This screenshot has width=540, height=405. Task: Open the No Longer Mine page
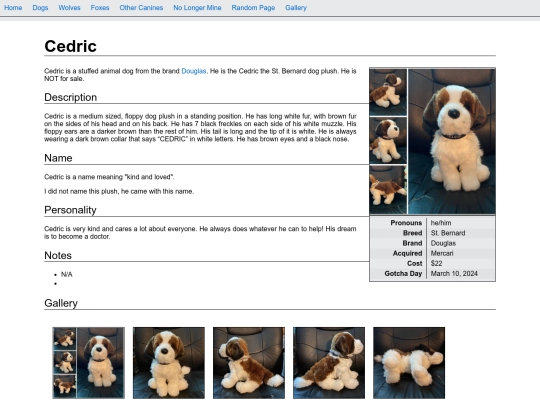tap(197, 8)
